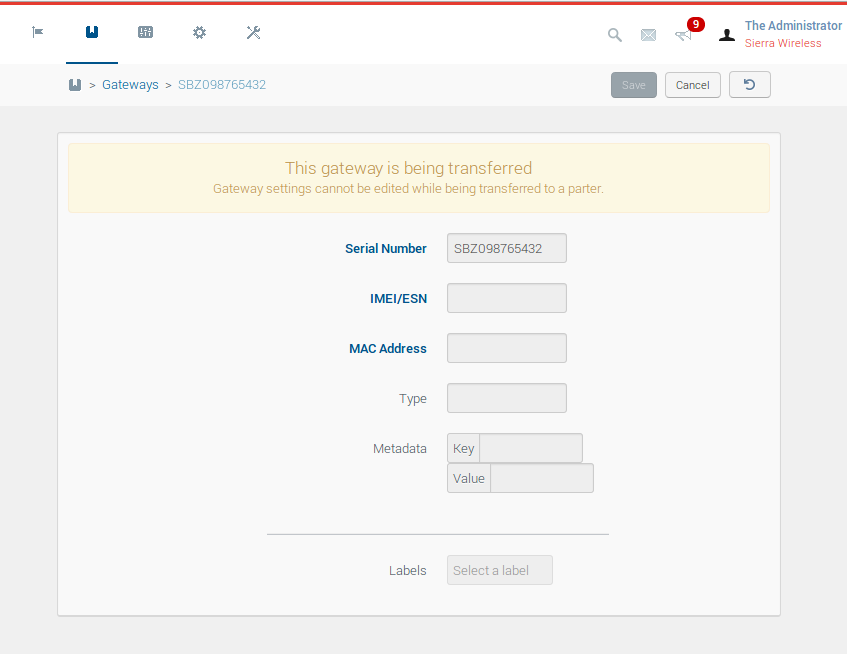Open the Type field dropdown
847x654 pixels.
pyautogui.click(x=507, y=398)
